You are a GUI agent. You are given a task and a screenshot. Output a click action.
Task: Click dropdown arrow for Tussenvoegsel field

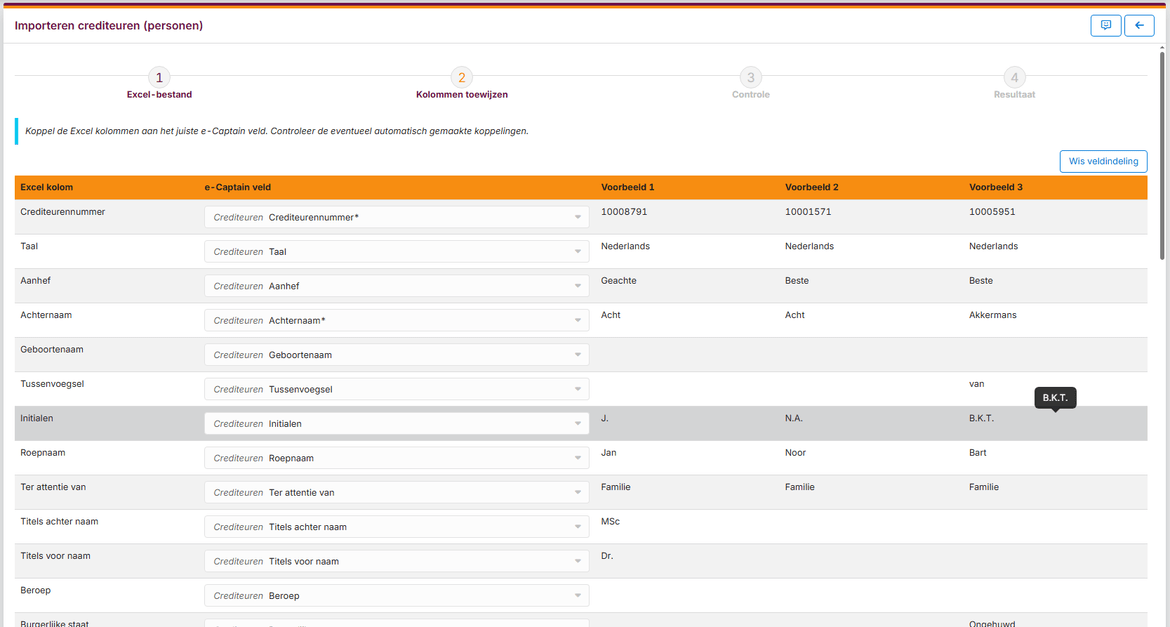(x=577, y=390)
